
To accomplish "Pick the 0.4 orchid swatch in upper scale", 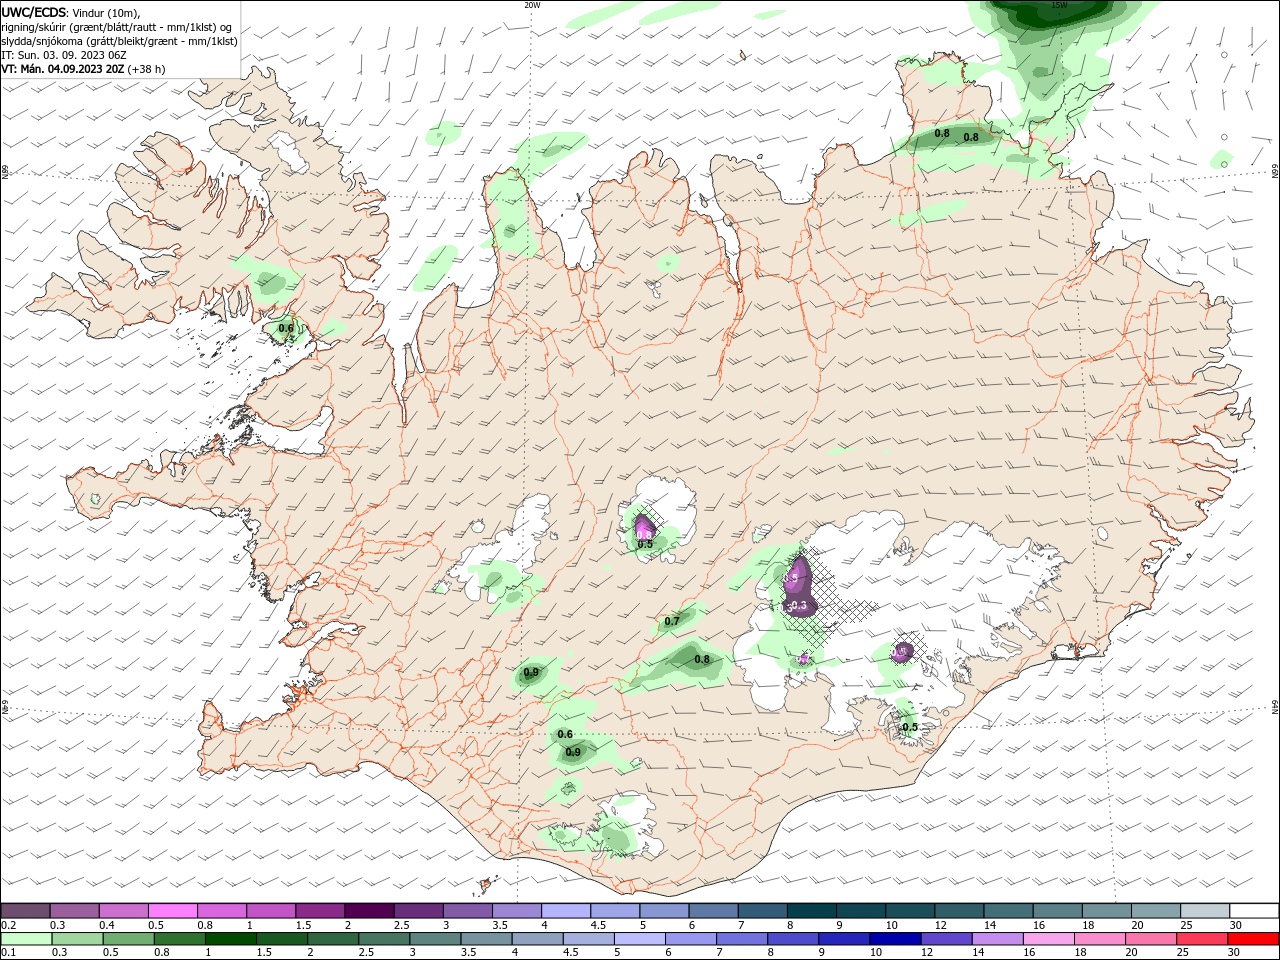I will (x=123, y=911).
